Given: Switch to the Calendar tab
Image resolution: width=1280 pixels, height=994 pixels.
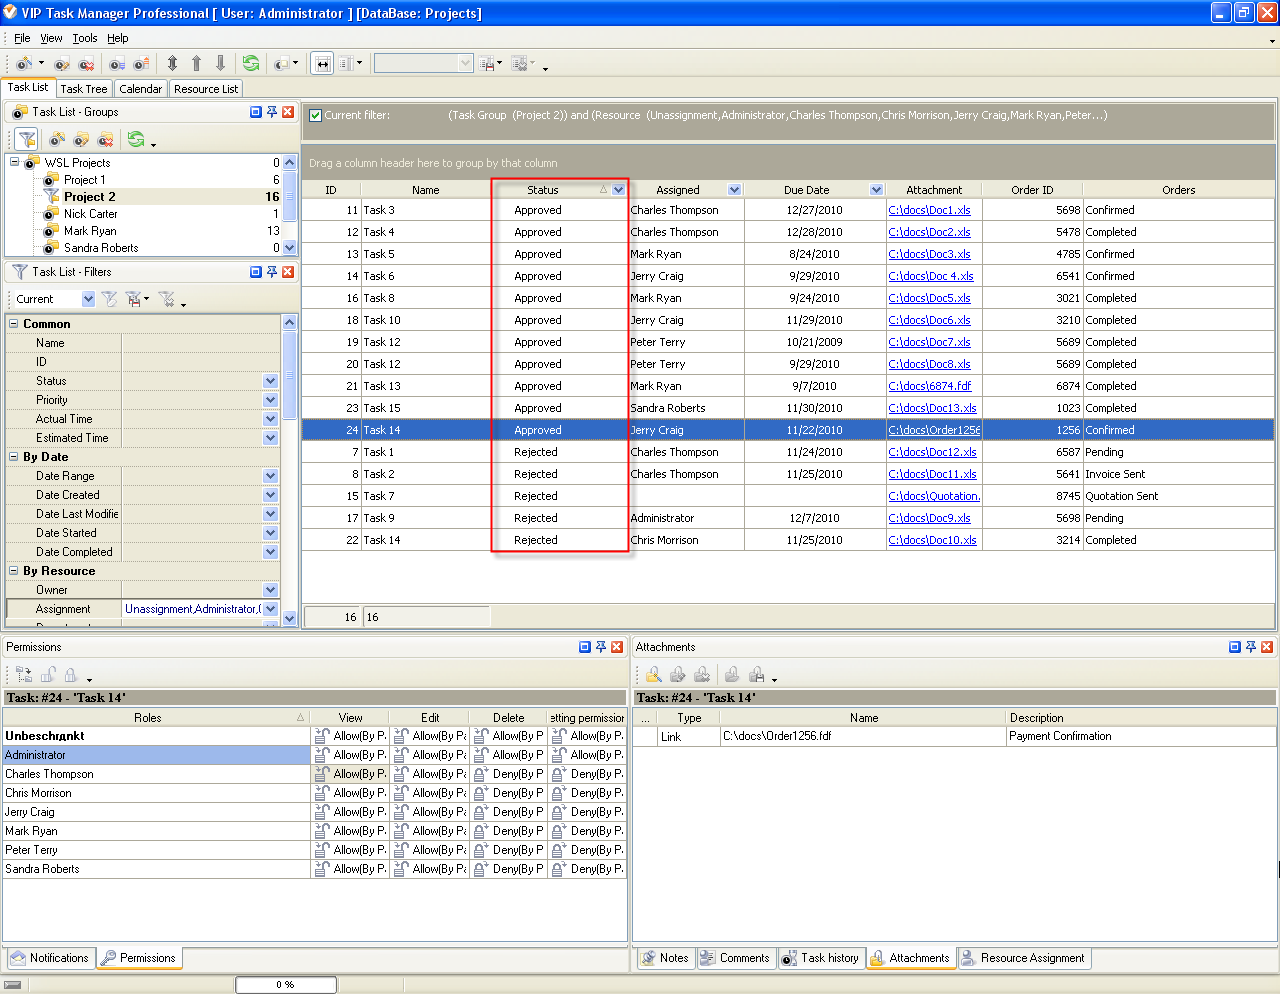Looking at the screenshot, I should tap(140, 89).
